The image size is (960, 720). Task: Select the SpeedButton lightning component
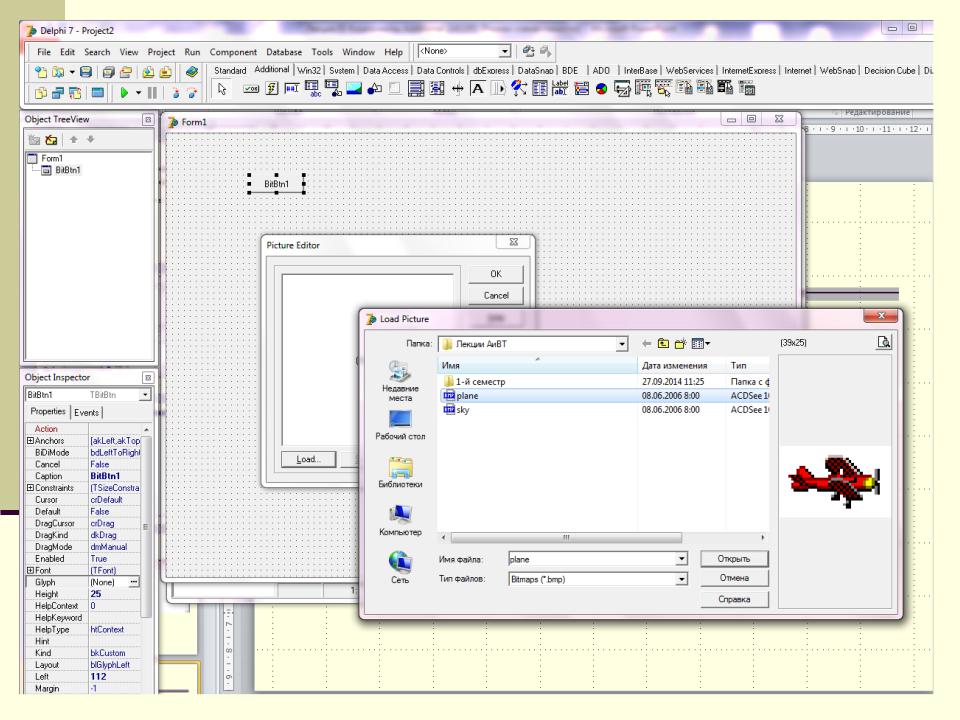point(272,89)
